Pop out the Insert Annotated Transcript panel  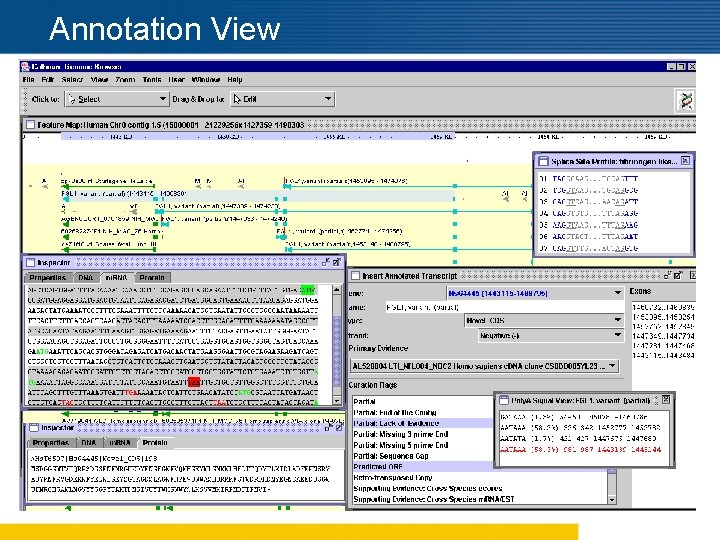tap(679, 276)
